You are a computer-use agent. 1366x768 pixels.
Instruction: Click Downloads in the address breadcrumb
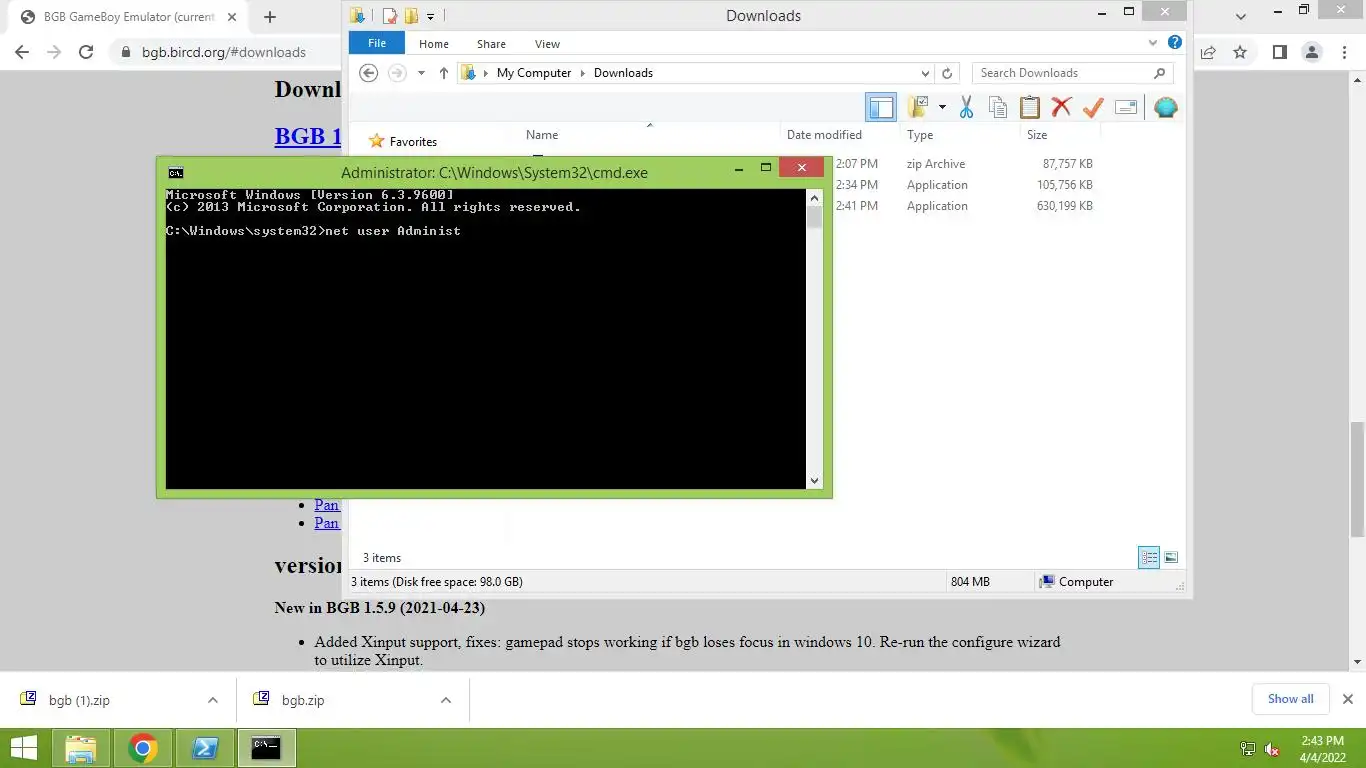(x=623, y=73)
